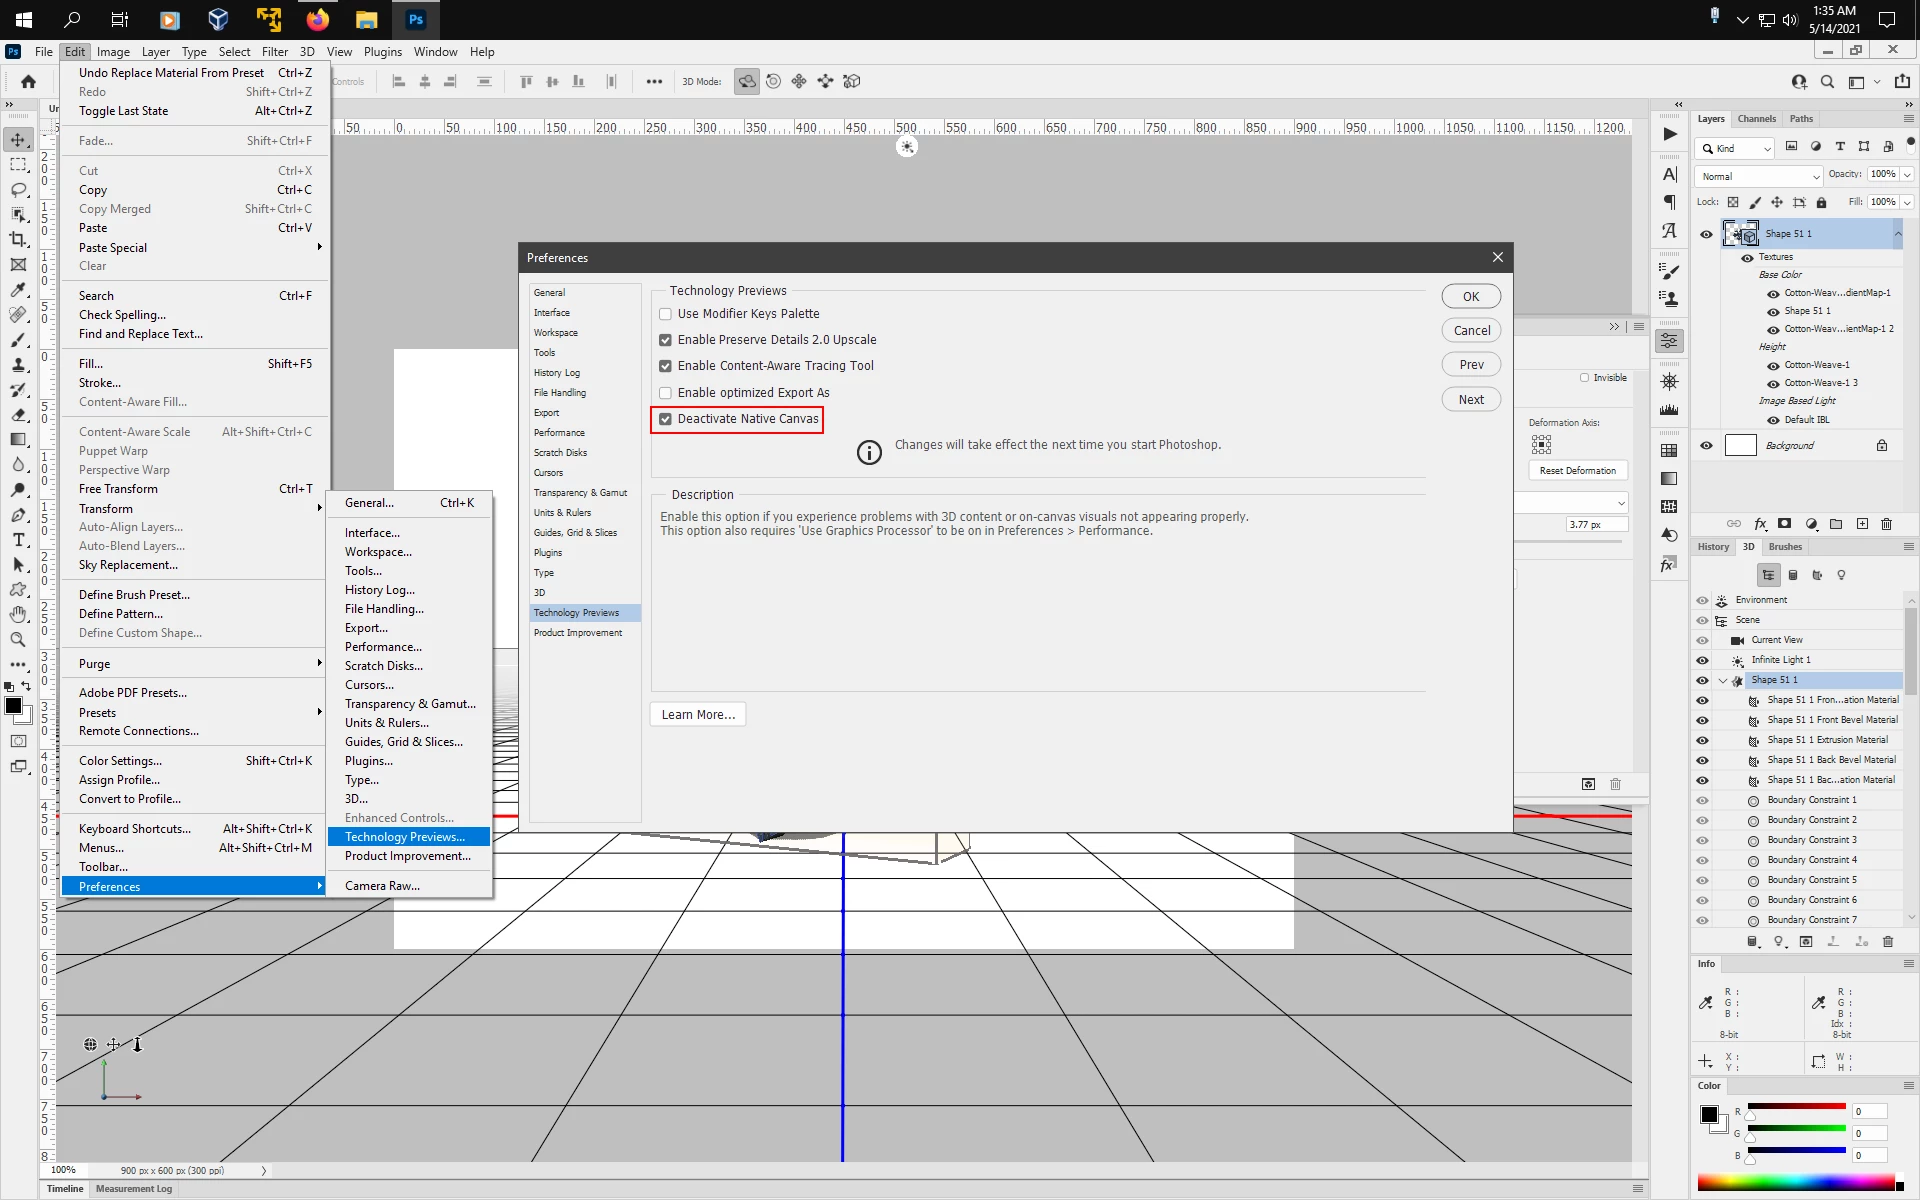Click the Home icon in options bar
This screenshot has width=1920, height=1200.
28,82
